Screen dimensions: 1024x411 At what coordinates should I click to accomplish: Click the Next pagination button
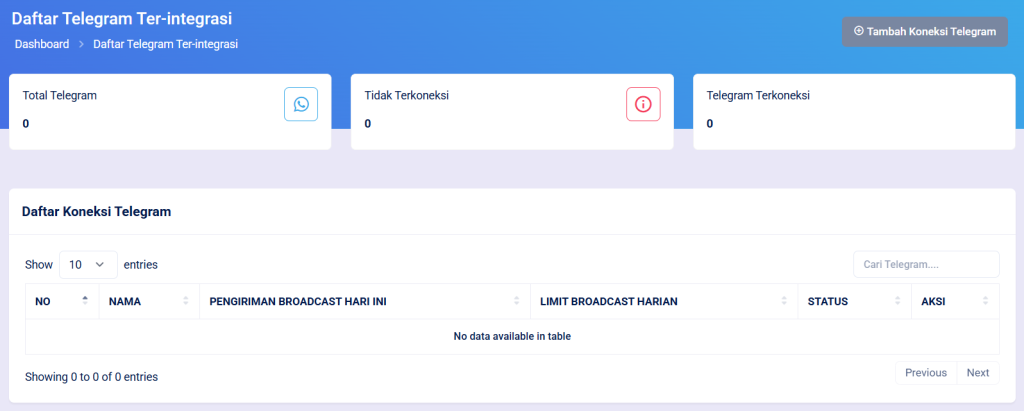(978, 373)
